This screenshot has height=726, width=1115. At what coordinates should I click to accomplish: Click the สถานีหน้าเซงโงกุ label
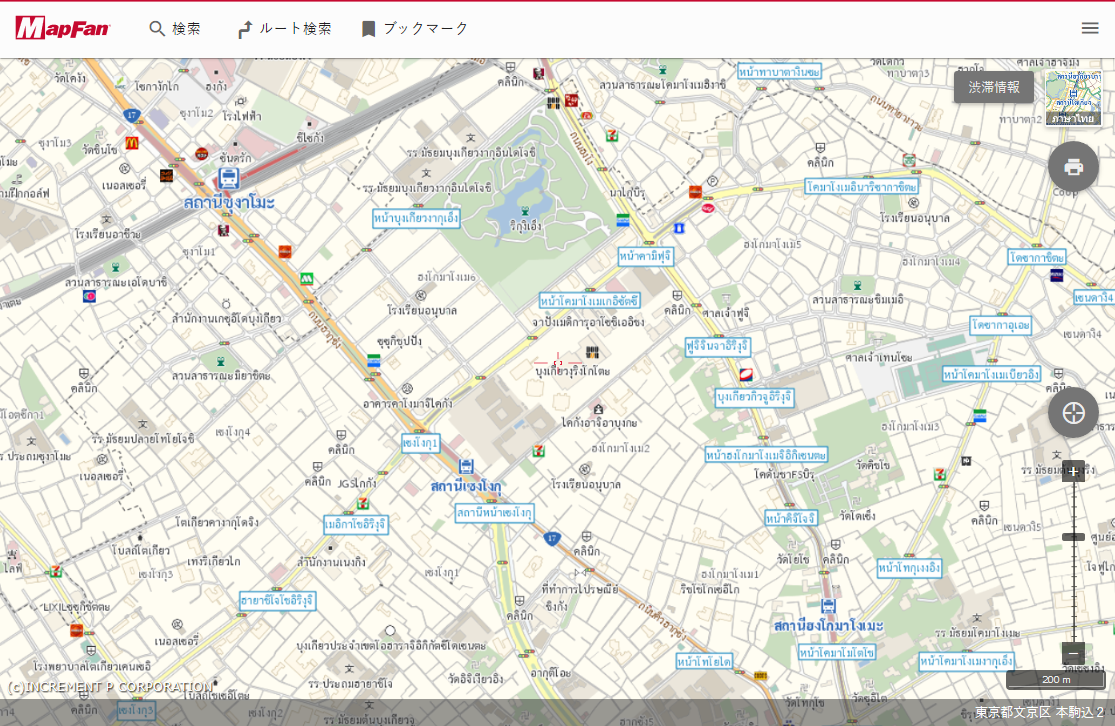(x=494, y=513)
